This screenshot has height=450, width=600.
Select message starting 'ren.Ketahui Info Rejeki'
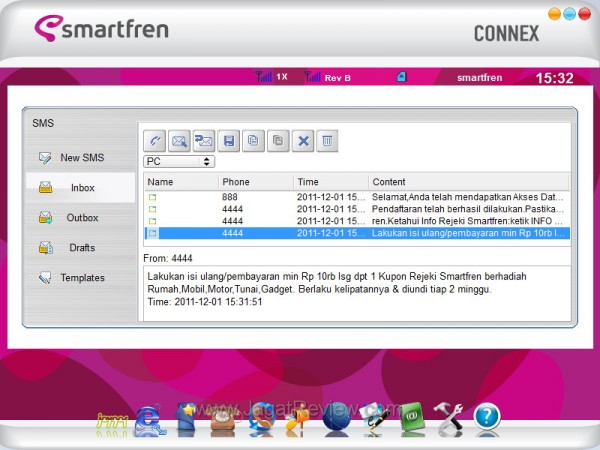click(x=357, y=221)
